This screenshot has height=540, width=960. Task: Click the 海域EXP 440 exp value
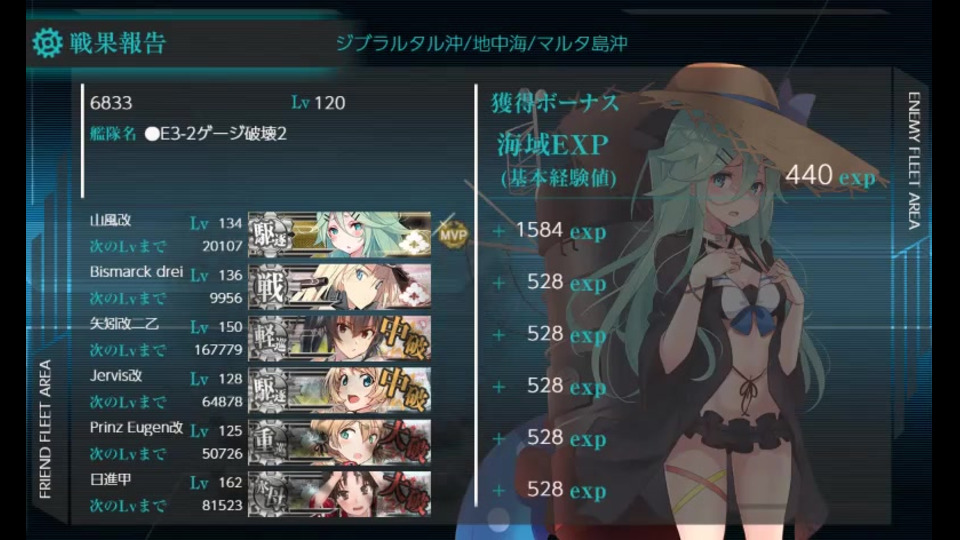point(830,176)
